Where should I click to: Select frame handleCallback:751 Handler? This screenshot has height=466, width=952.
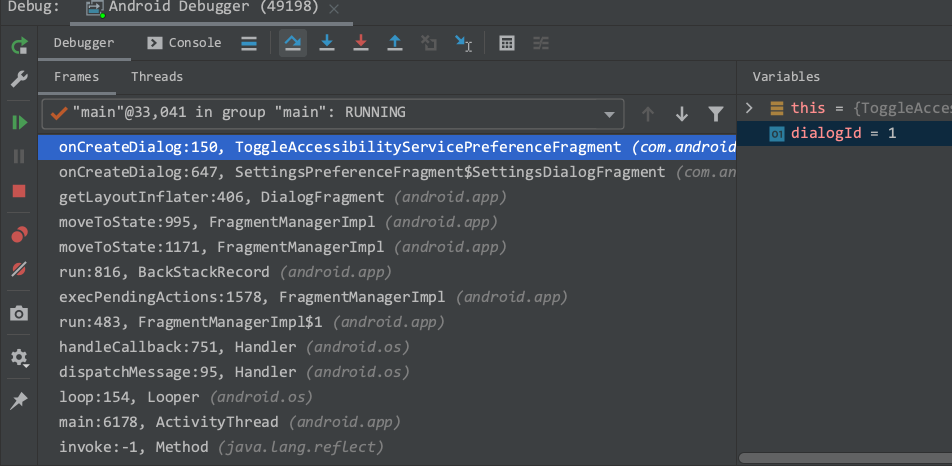click(x=387, y=347)
